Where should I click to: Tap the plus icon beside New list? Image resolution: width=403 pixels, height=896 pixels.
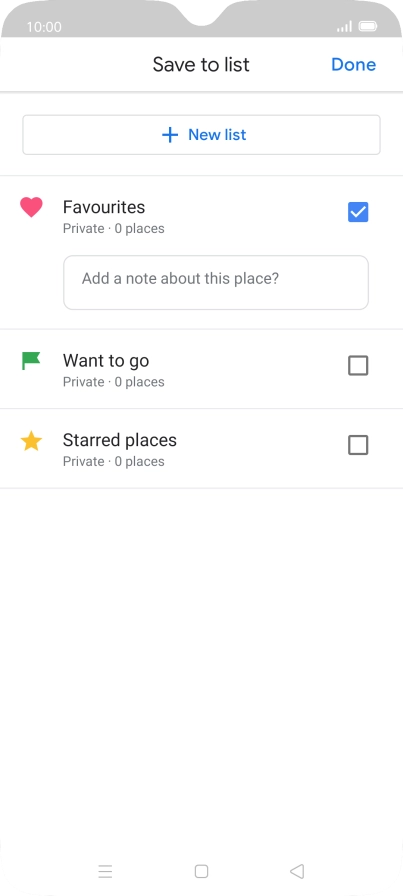coord(170,135)
